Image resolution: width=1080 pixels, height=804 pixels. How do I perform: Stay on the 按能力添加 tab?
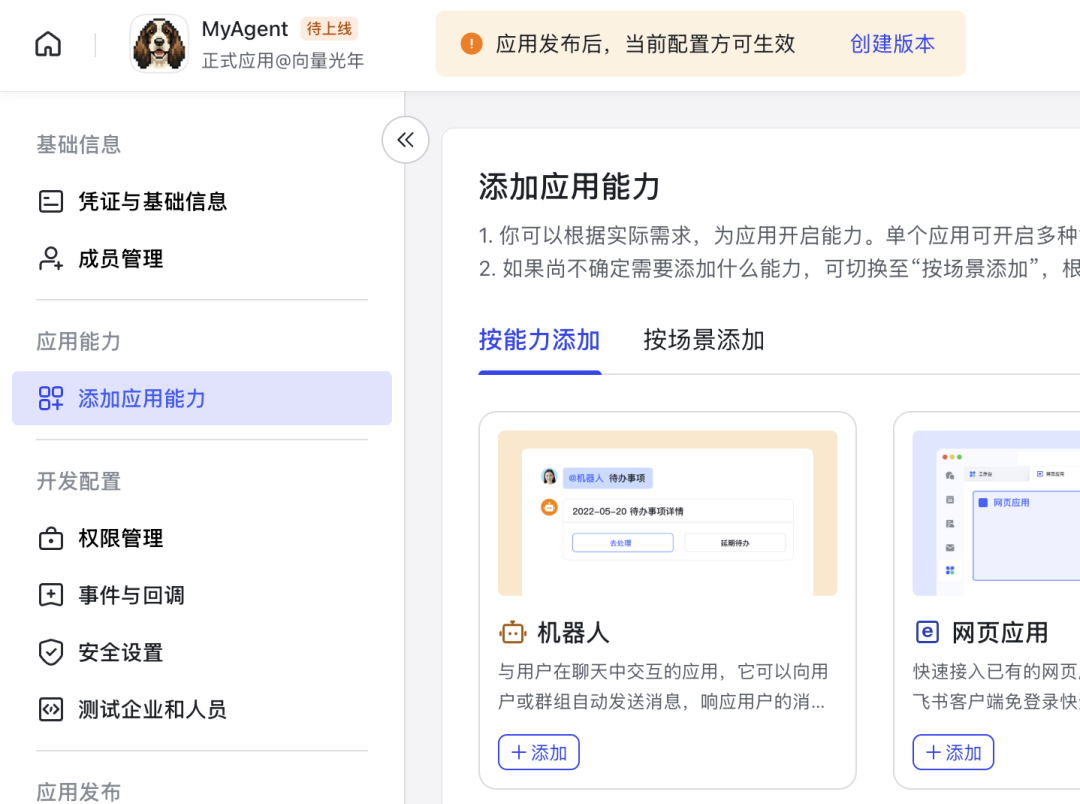click(x=539, y=340)
